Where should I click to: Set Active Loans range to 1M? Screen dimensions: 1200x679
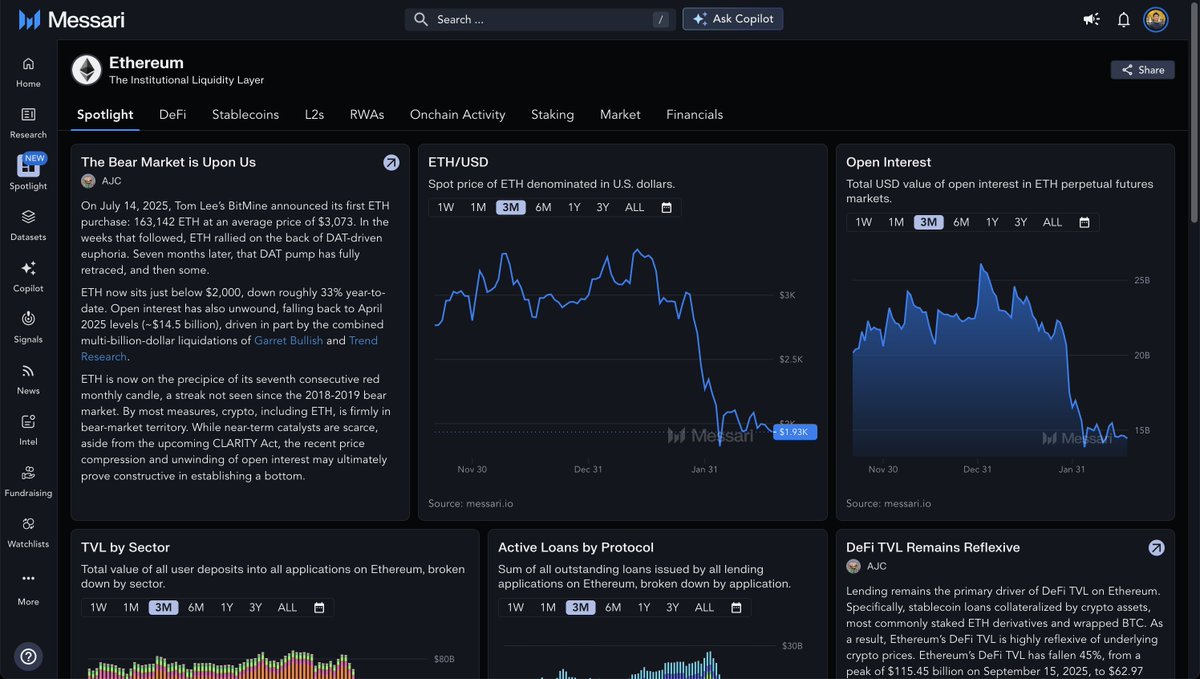(x=548, y=607)
